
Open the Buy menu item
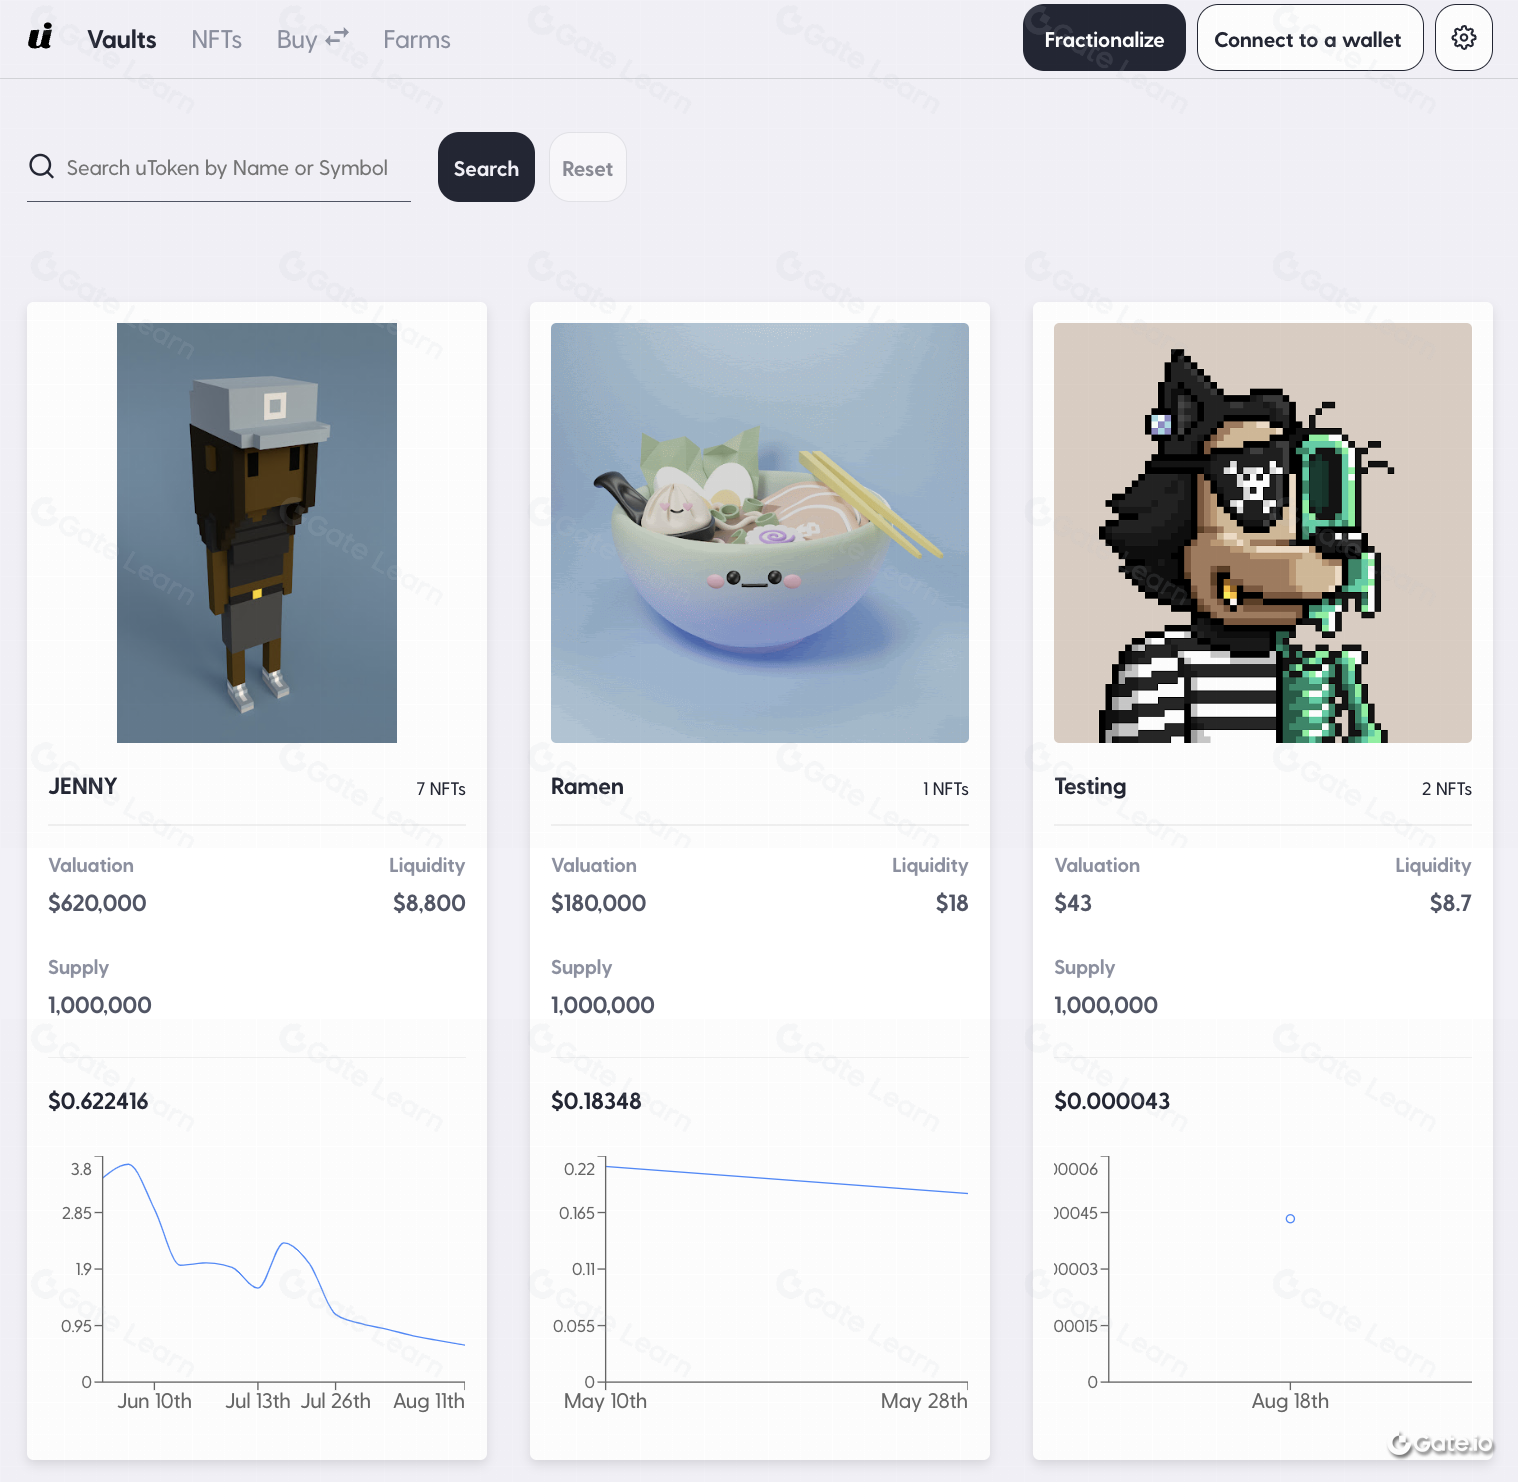pyautogui.click(x=297, y=39)
